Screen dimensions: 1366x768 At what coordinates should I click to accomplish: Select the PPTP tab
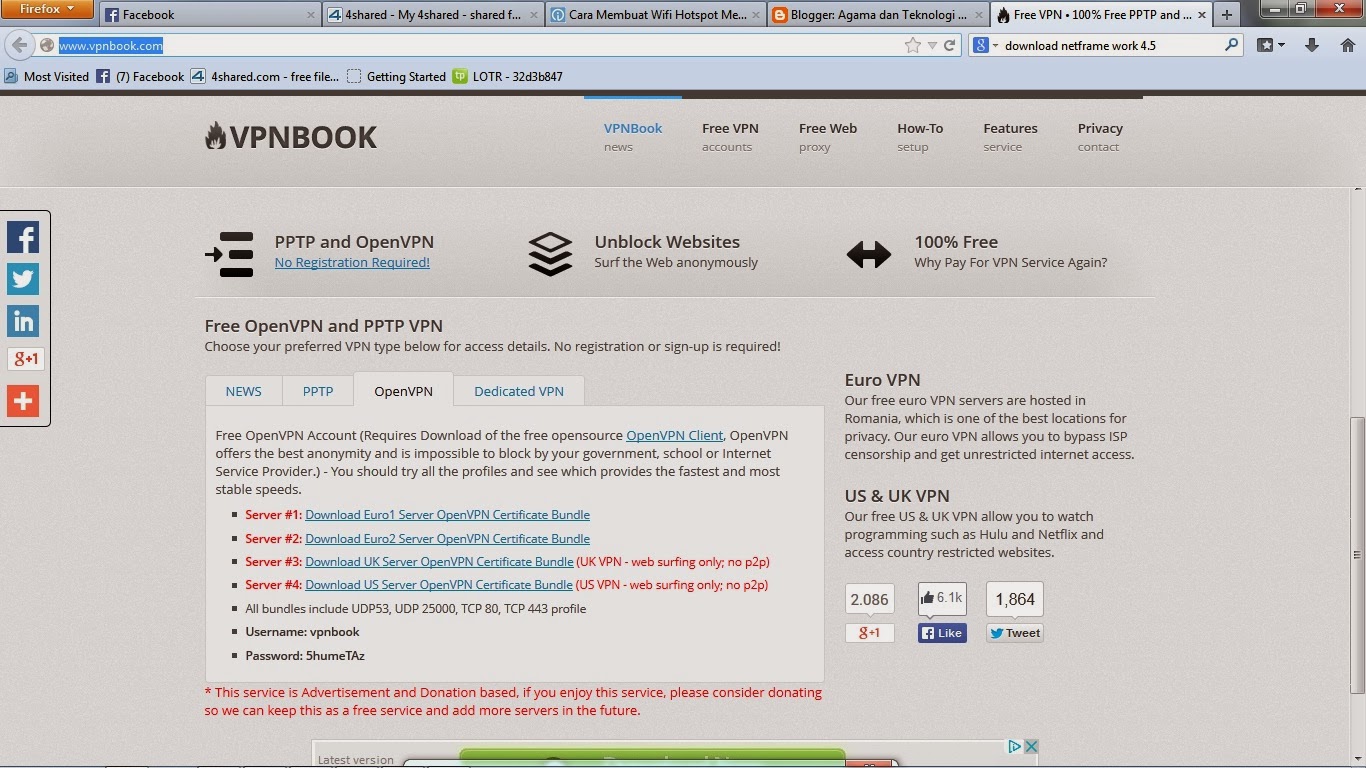tap(318, 391)
